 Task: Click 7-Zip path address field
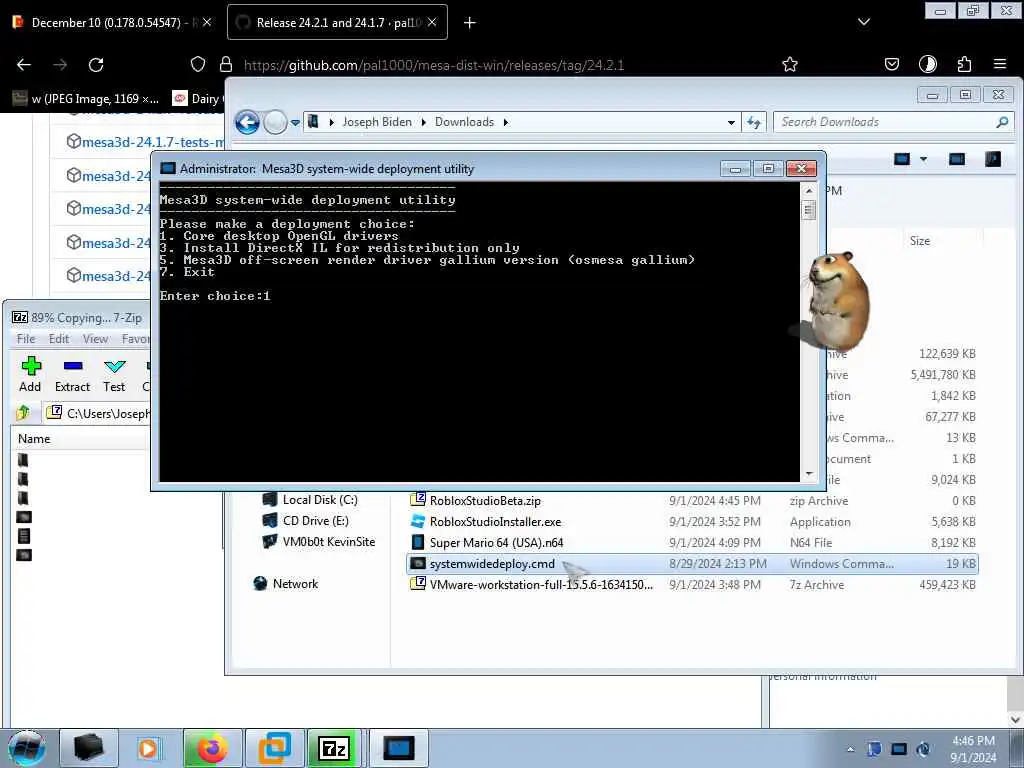98,413
